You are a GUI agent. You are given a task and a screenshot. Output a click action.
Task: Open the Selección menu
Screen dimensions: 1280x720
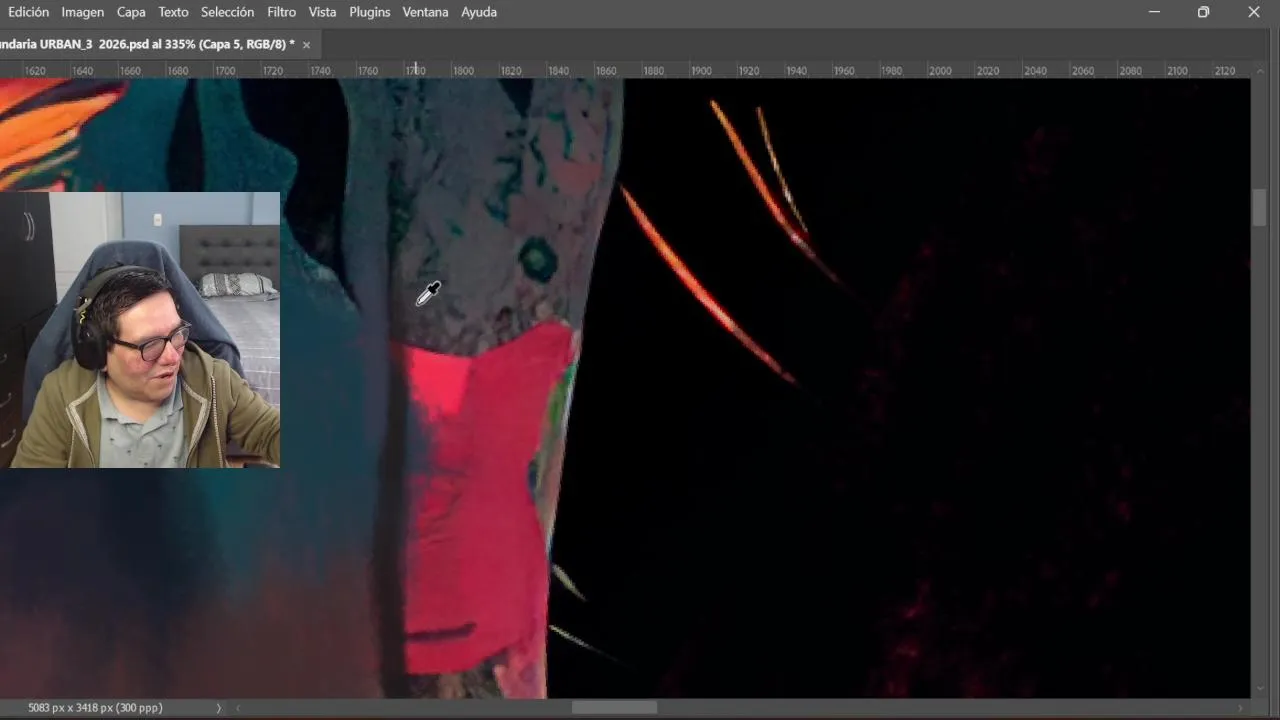227,12
